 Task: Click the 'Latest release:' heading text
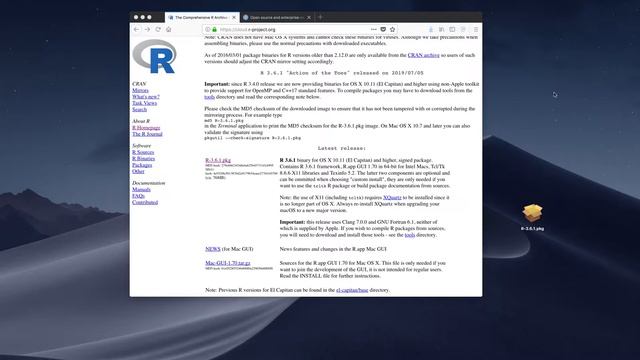[342, 149]
